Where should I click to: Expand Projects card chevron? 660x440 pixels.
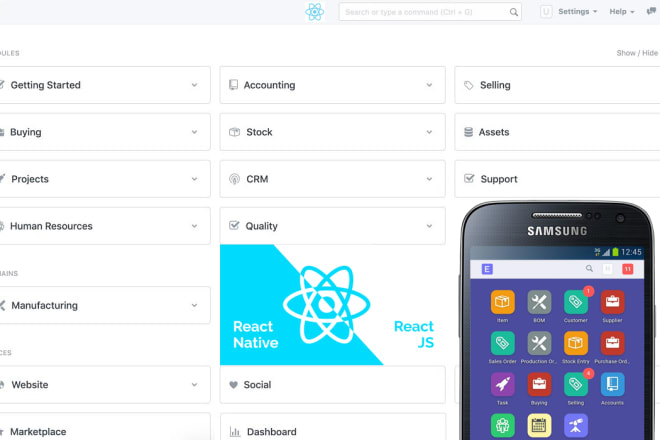pyautogui.click(x=194, y=179)
